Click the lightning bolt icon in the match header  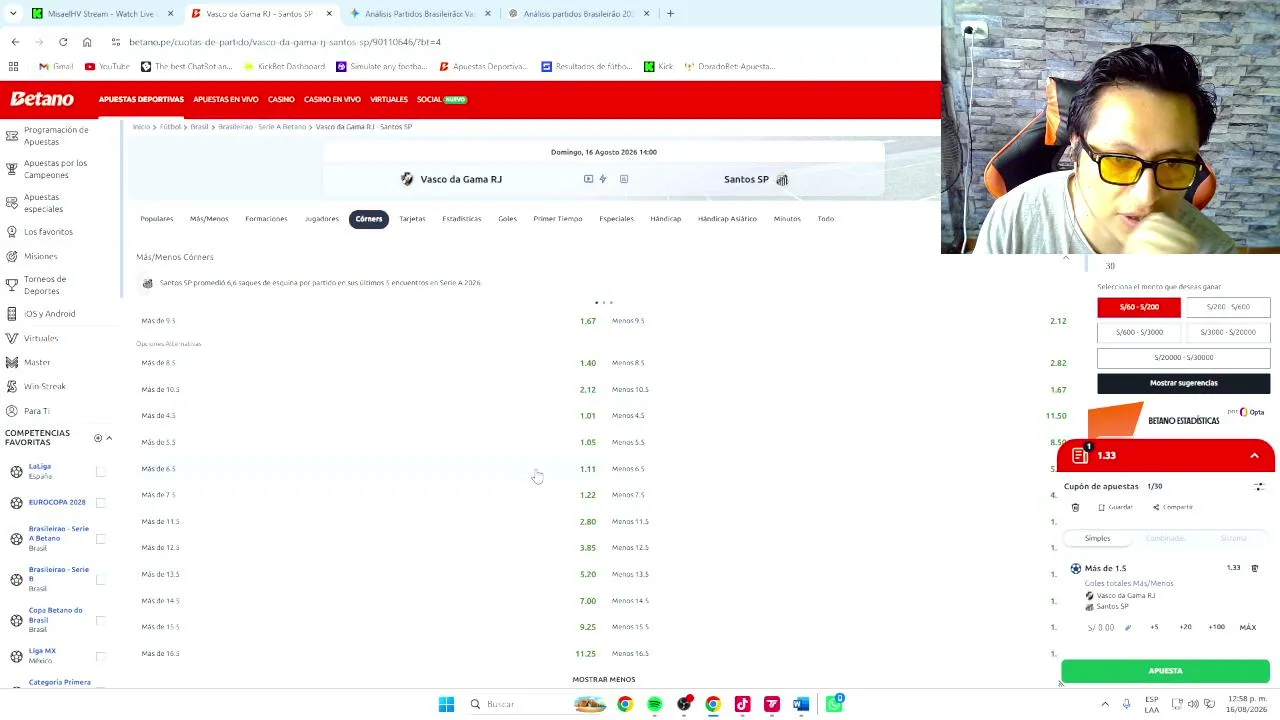(603, 179)
